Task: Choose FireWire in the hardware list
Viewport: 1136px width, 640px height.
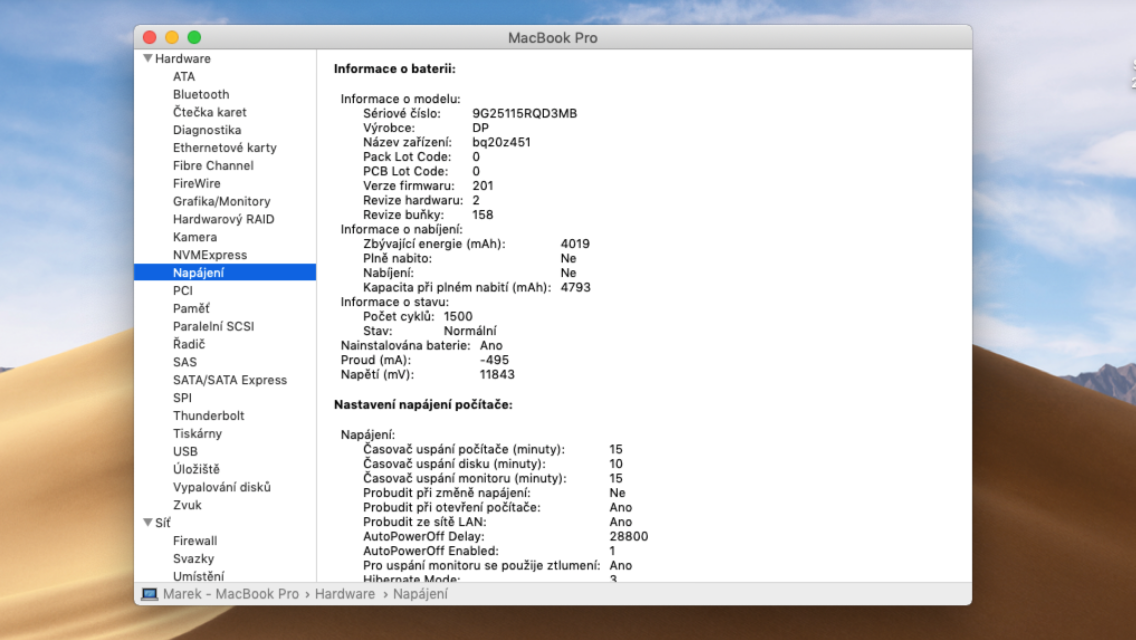Action: click(x=196, y=183)
